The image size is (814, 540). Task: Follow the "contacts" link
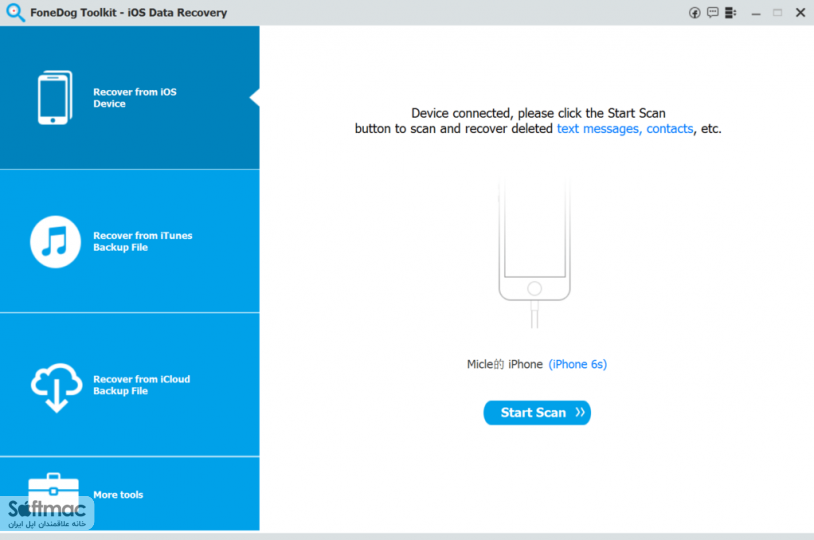tap(669, 129)
